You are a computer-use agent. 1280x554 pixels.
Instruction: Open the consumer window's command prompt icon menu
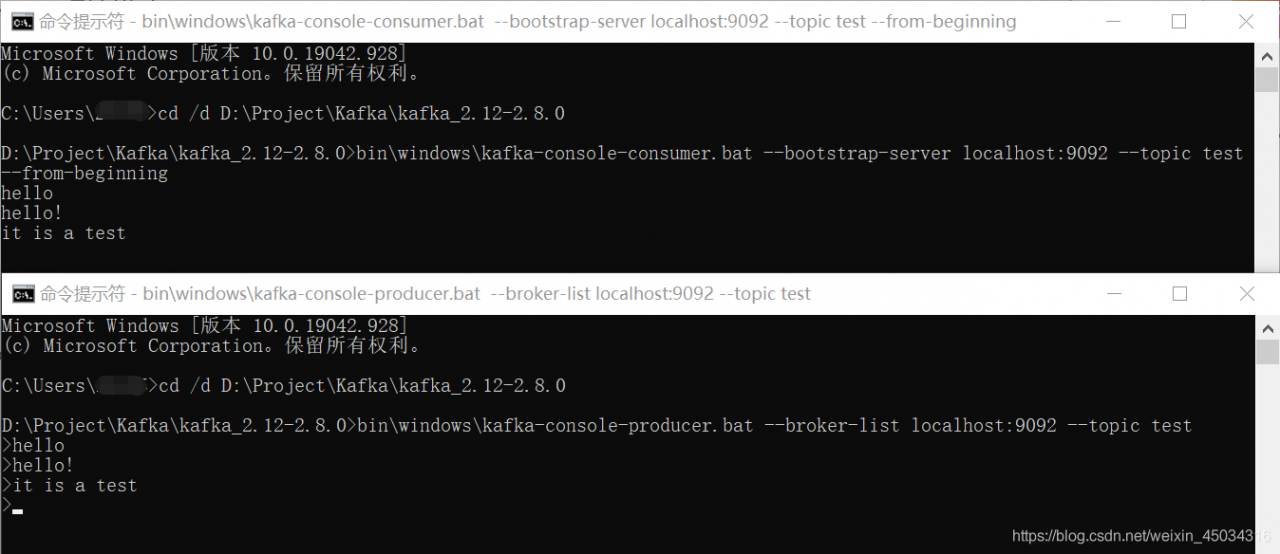(x=22, y=22)
